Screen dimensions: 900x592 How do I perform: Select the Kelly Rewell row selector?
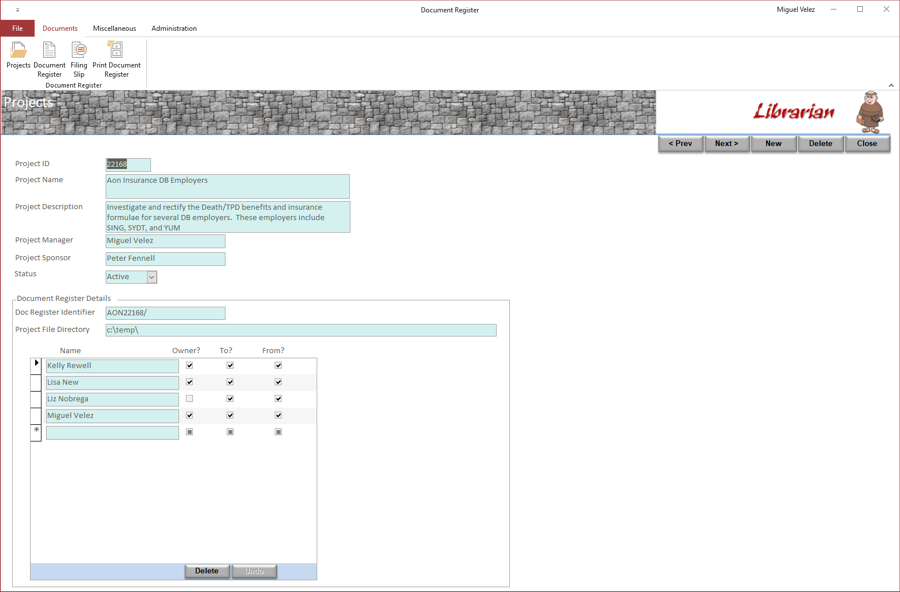pyautogui.click(x=36, y=365)
